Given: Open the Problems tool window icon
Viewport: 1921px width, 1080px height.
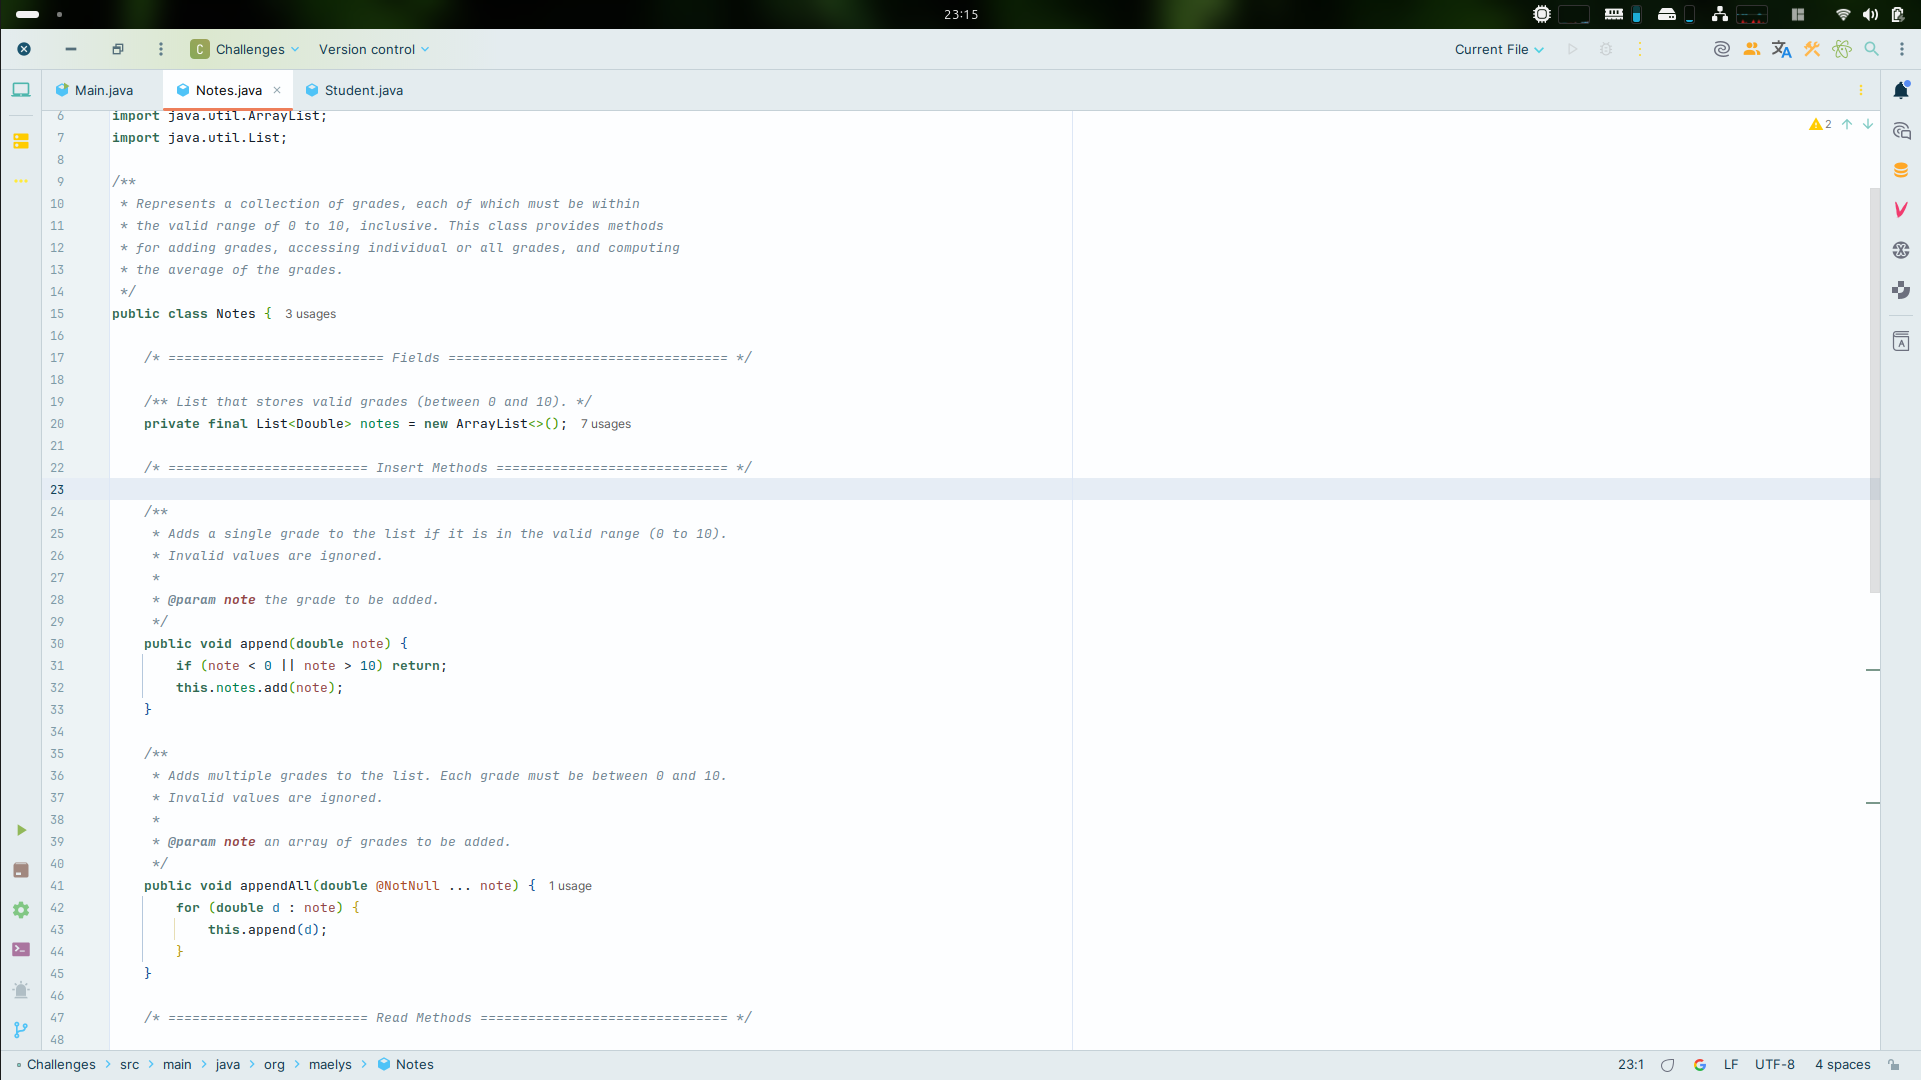Looking at the screenshot, I should coord(21,990).
